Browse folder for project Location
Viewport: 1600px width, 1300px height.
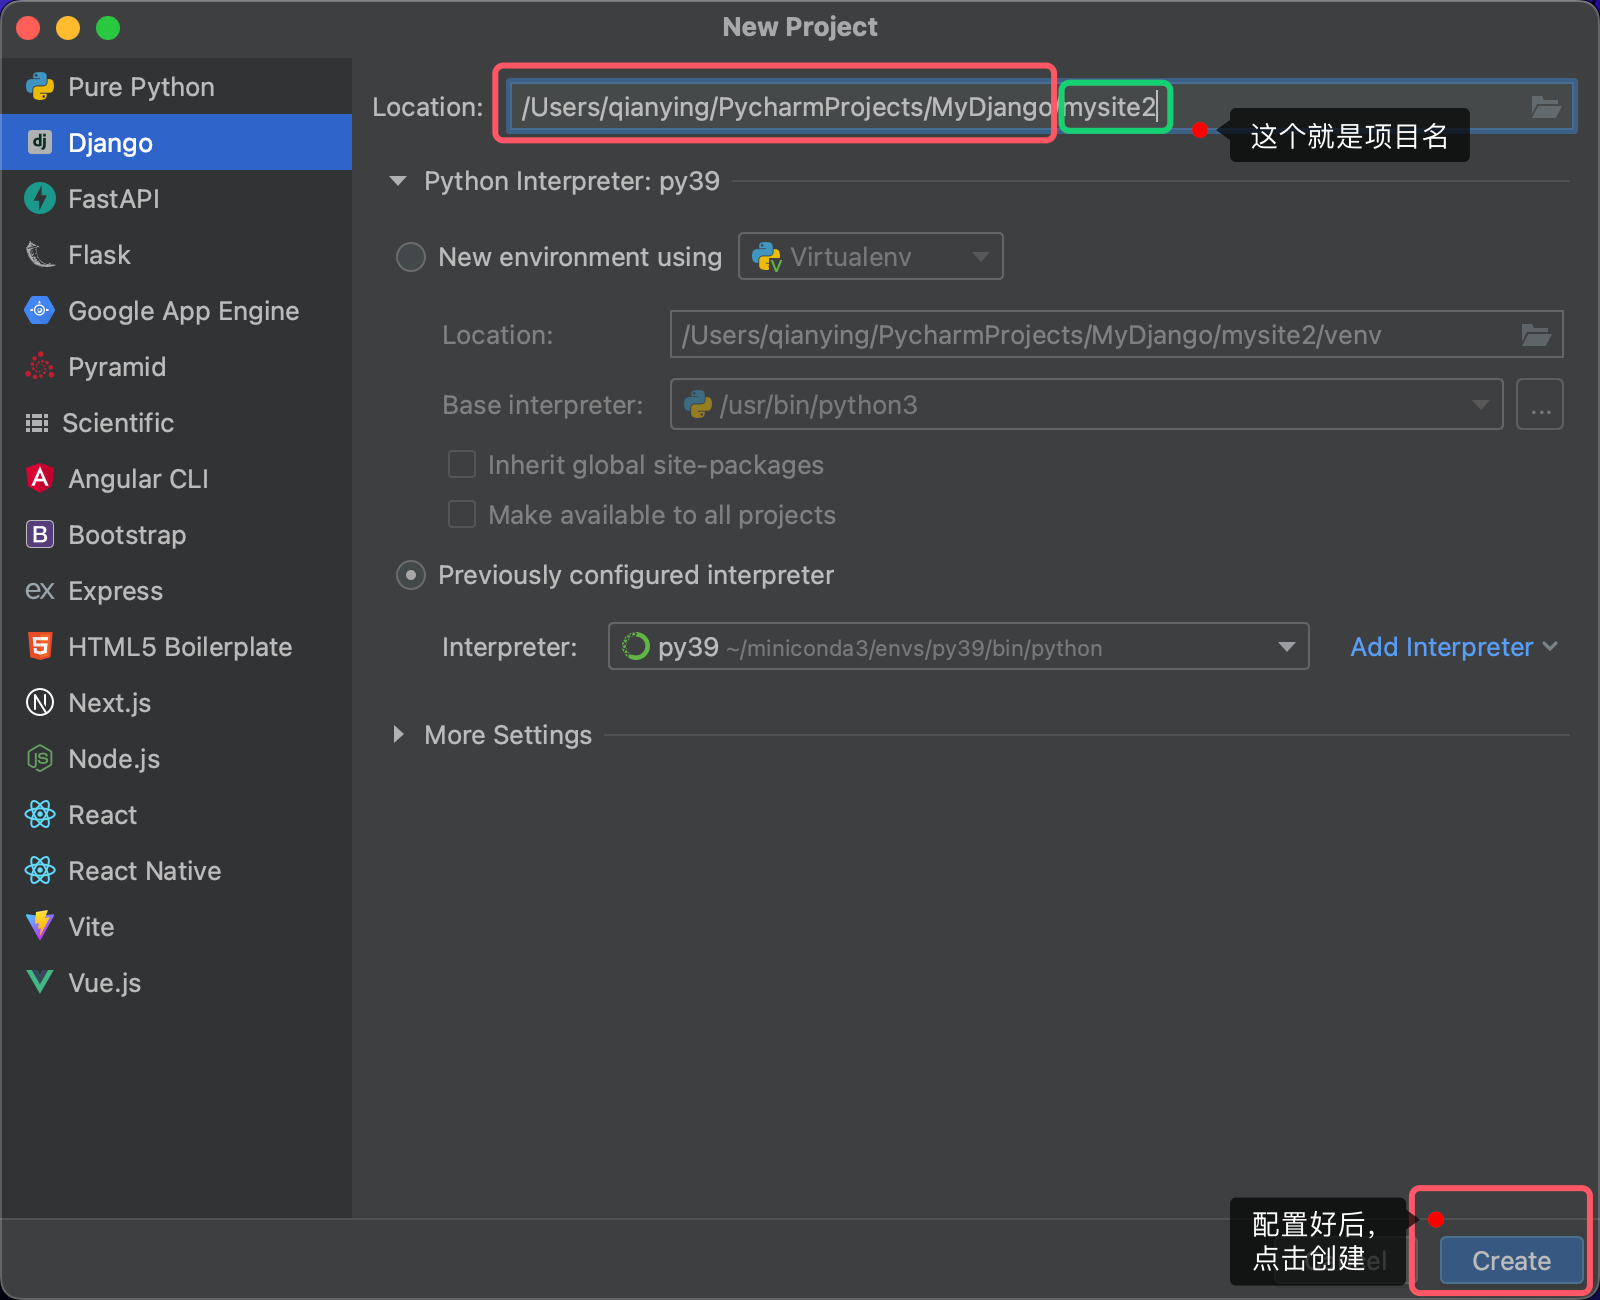click(1546, 107)
